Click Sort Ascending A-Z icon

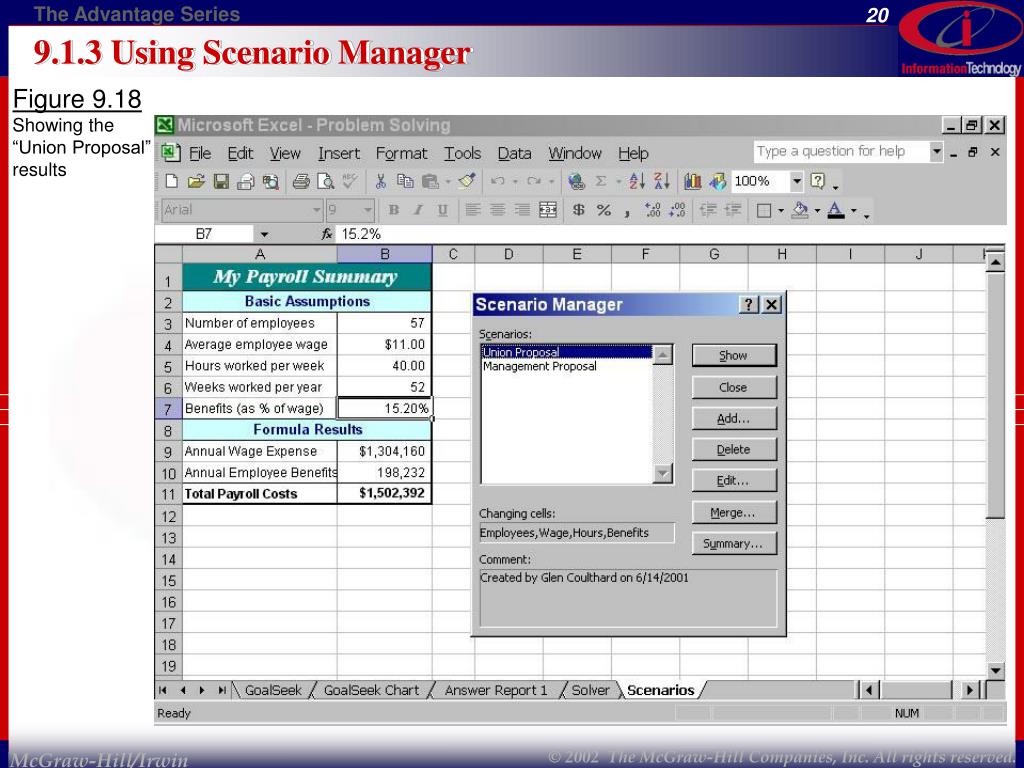(637, 182)
